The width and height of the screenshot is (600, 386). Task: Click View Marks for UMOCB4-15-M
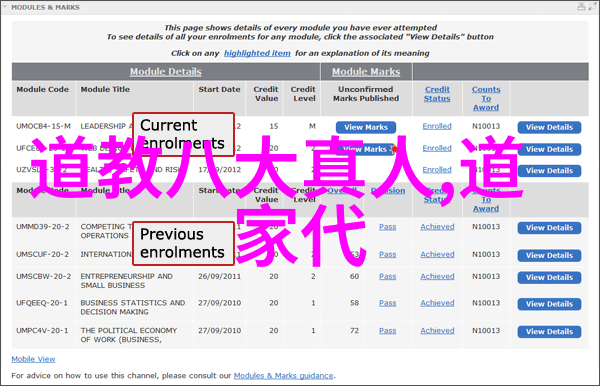coord(366,127)
